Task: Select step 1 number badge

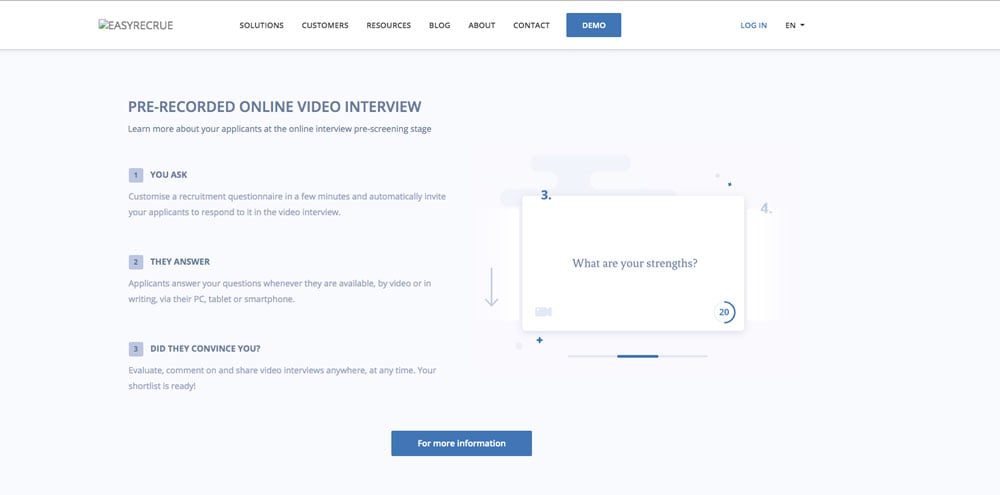Action: click(136, 175)
